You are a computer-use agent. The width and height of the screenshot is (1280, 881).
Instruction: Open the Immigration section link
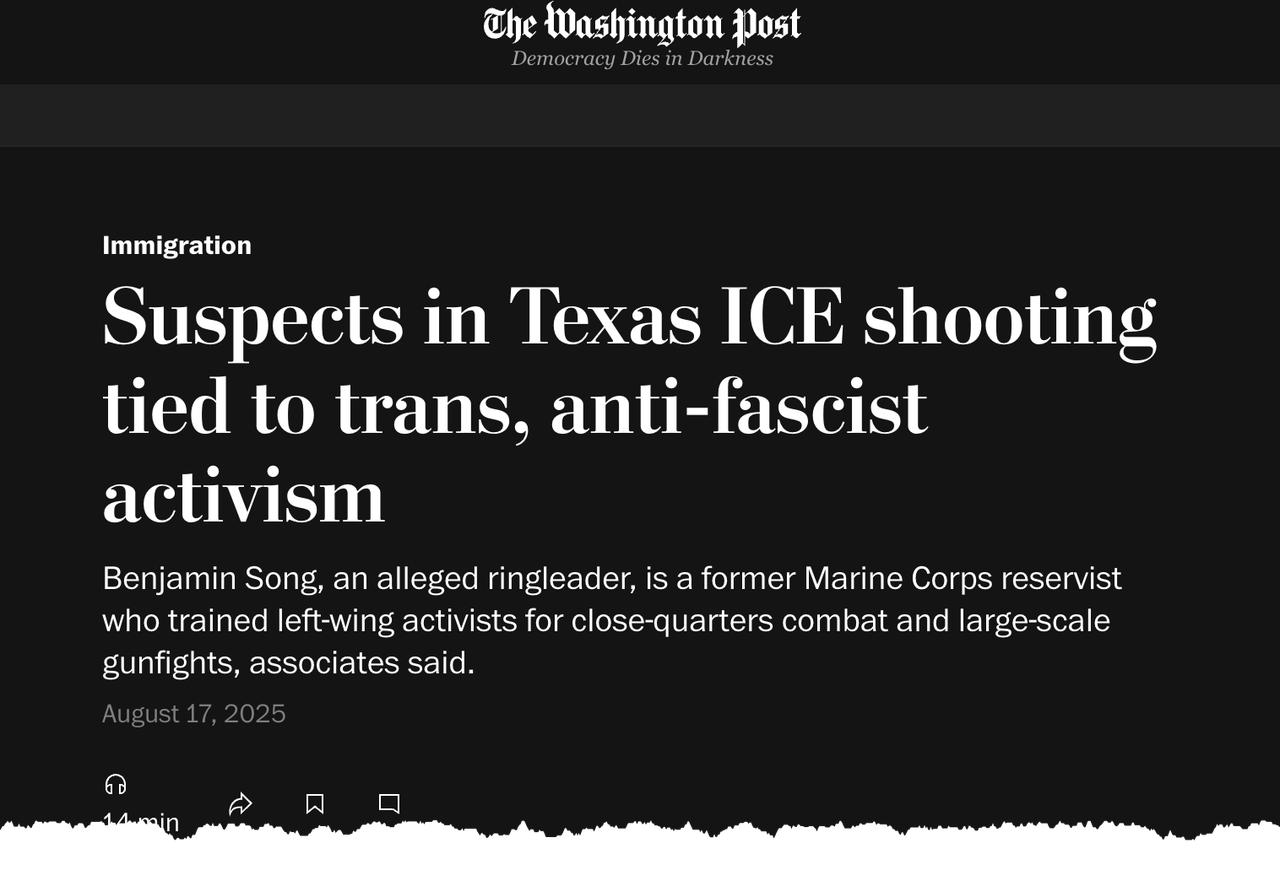point(177,245)
